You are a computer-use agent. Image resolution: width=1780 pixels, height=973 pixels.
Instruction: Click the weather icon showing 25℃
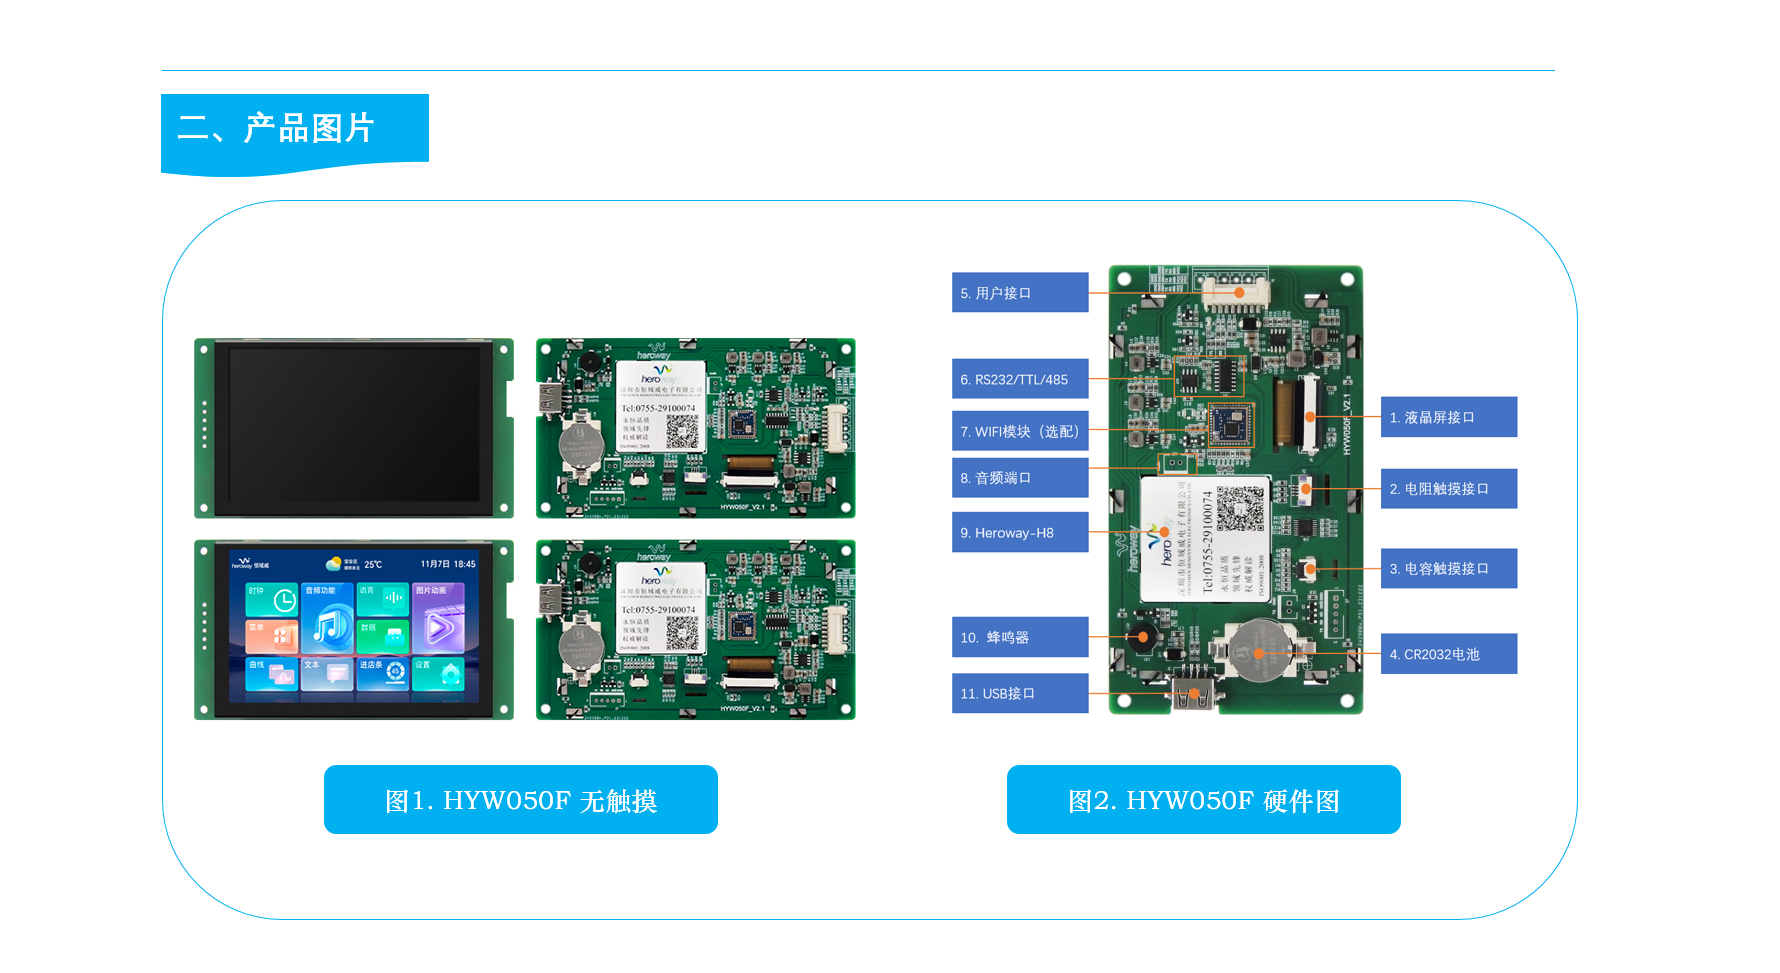[x=334, y=564]
